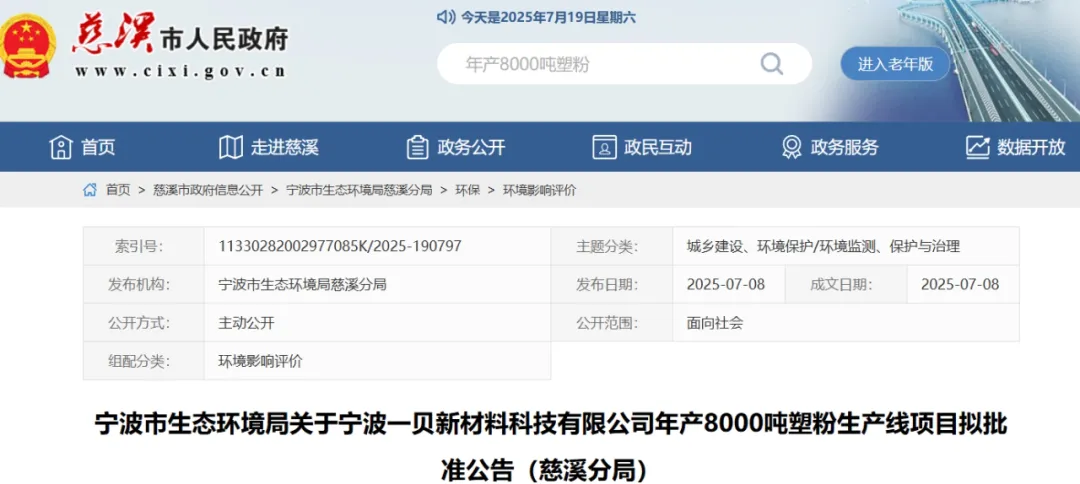This screenshot has height=484, width=1080.
Task: Click the person card icon beside 政民互动
Action: (604, 147)
